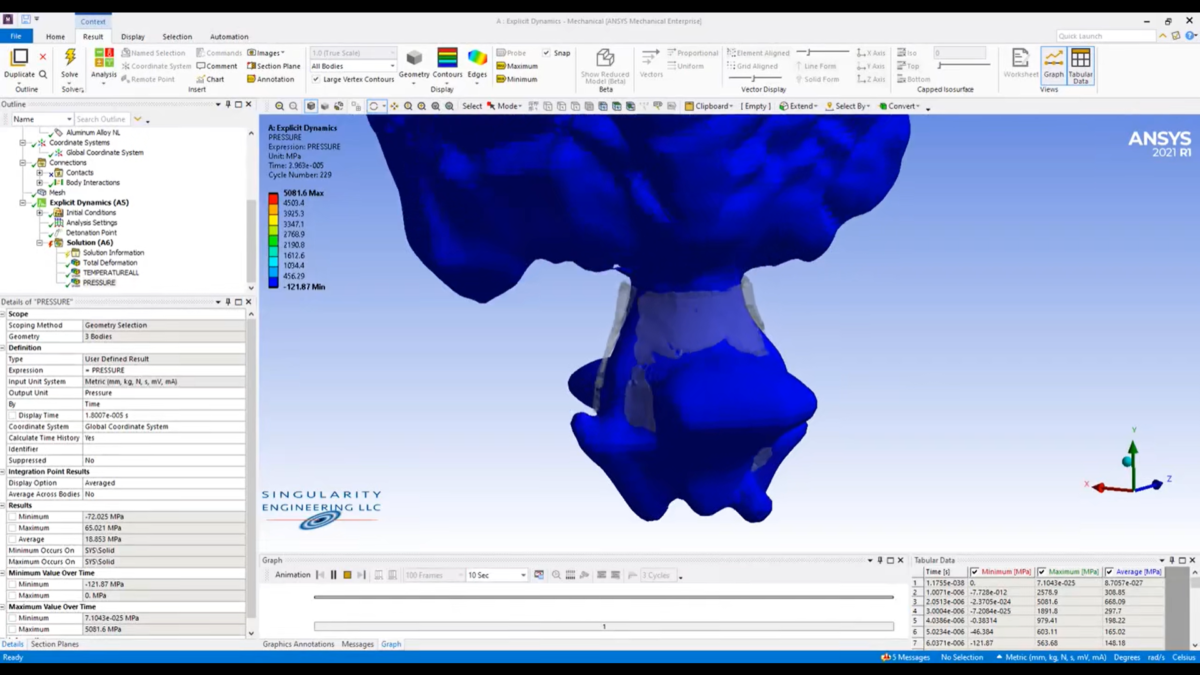Image resolution: width=1200 pixels, height=675 pixels.
Task: Select Detonation Point in the outline tree
Action: (x=91, y=233)
